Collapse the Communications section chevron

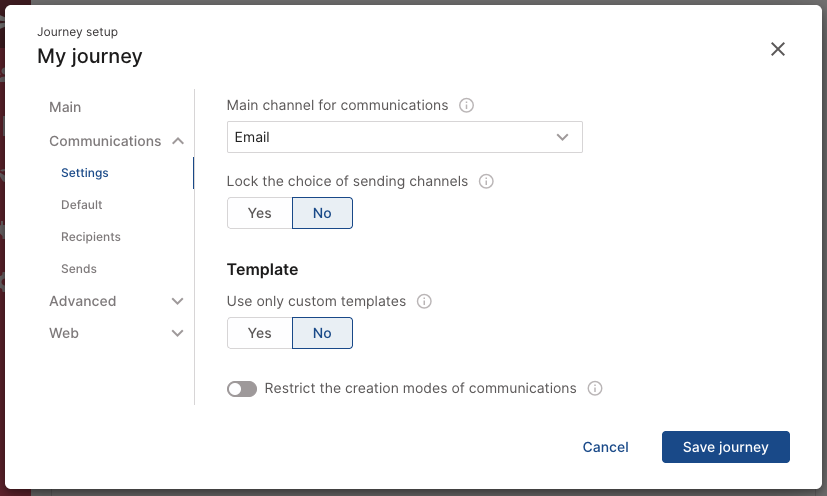click(178, 141)
